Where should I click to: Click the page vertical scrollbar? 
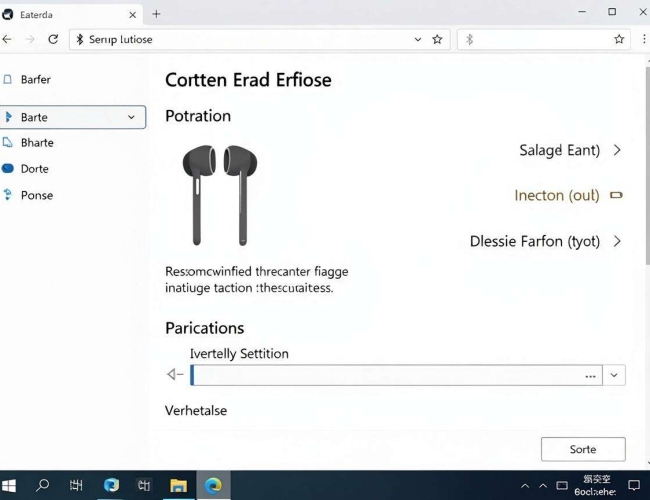coord(648,166)
